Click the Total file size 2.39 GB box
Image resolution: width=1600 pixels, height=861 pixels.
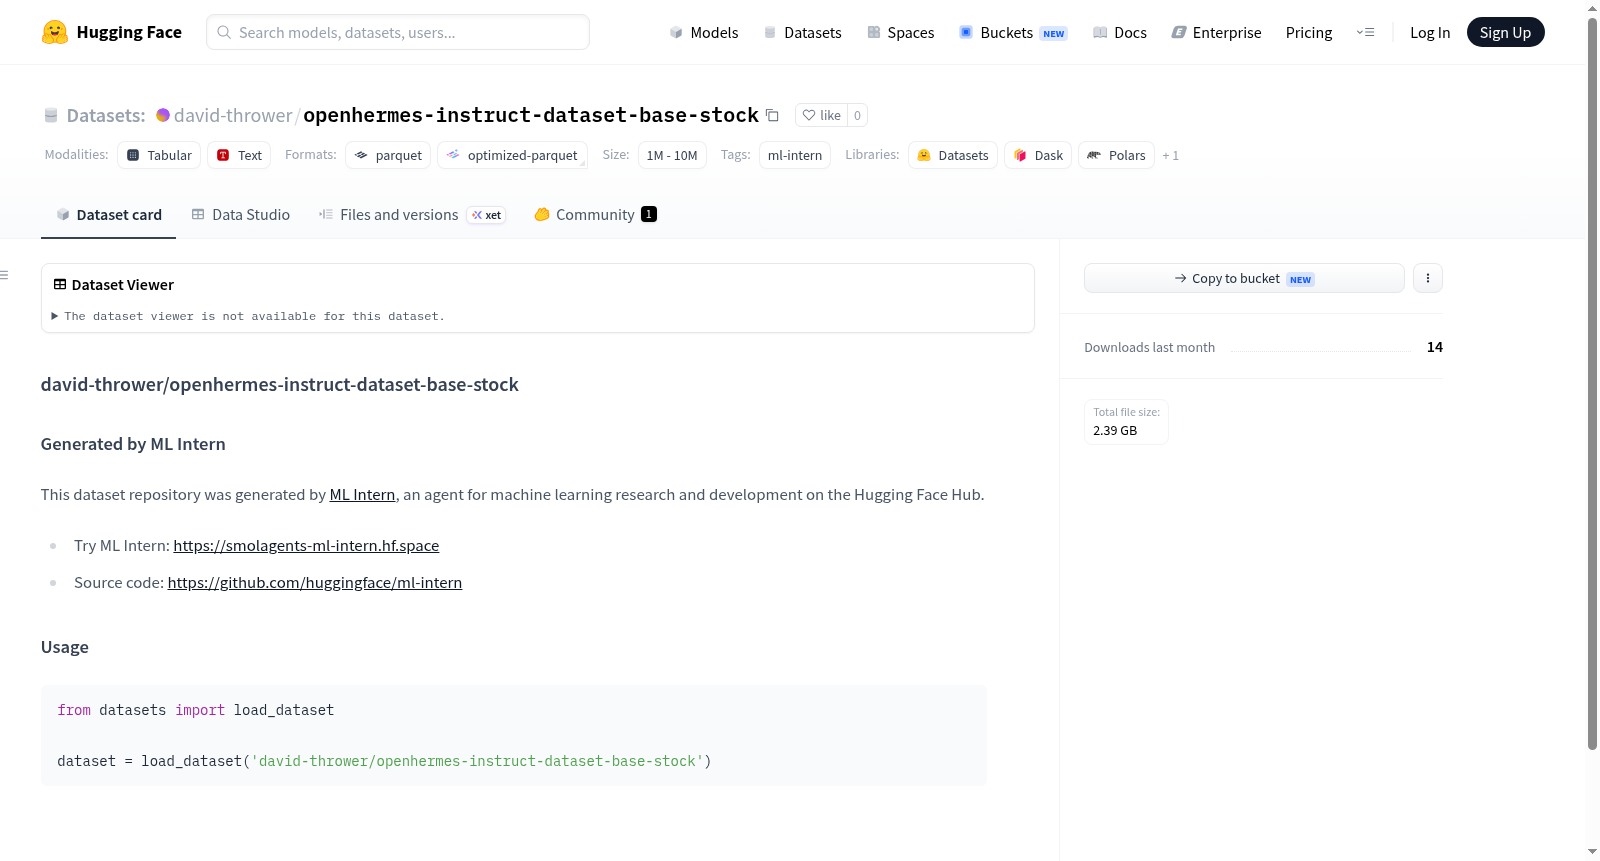click(x=1126, y=421)
